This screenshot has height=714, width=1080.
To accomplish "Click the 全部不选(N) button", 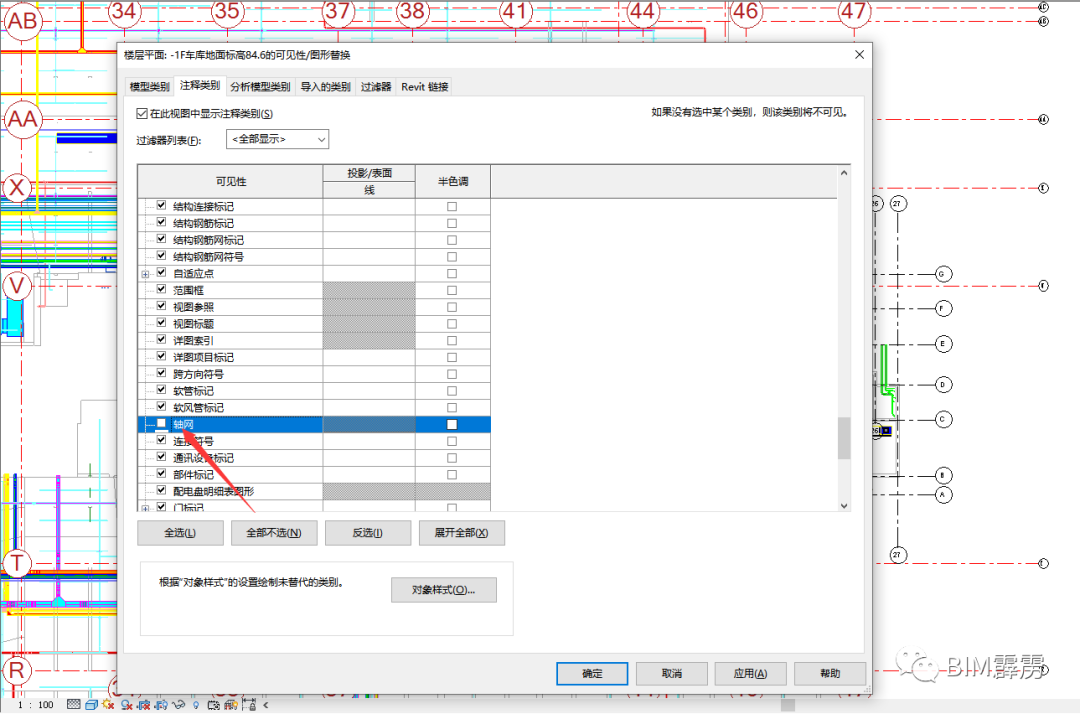I will [274, 533].
